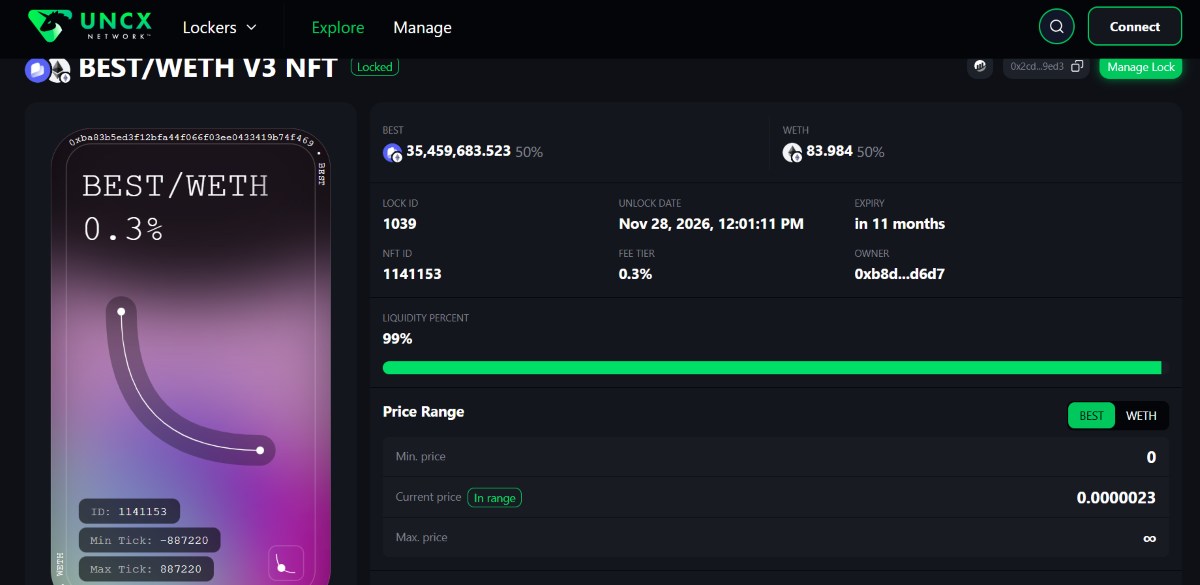This screenshot has height=585, width=1200.
Task: Click the BEST/WETH pair icon in title
Action: click(x=47, y=70)
